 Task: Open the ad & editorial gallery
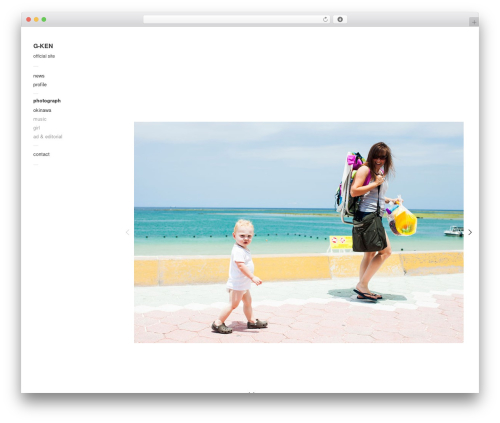pyautogui.click(x=47, y=137)
